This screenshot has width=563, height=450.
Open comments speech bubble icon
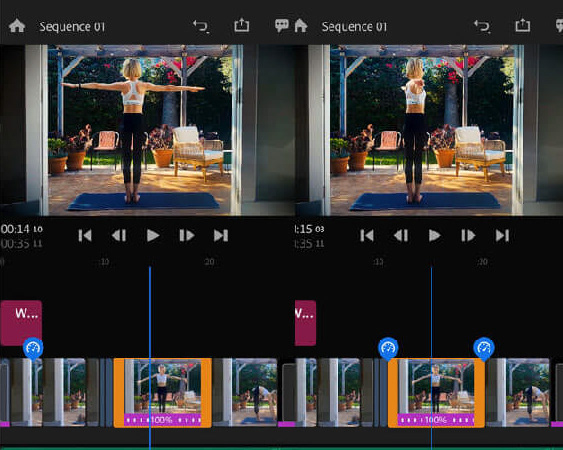click(282, 25)
